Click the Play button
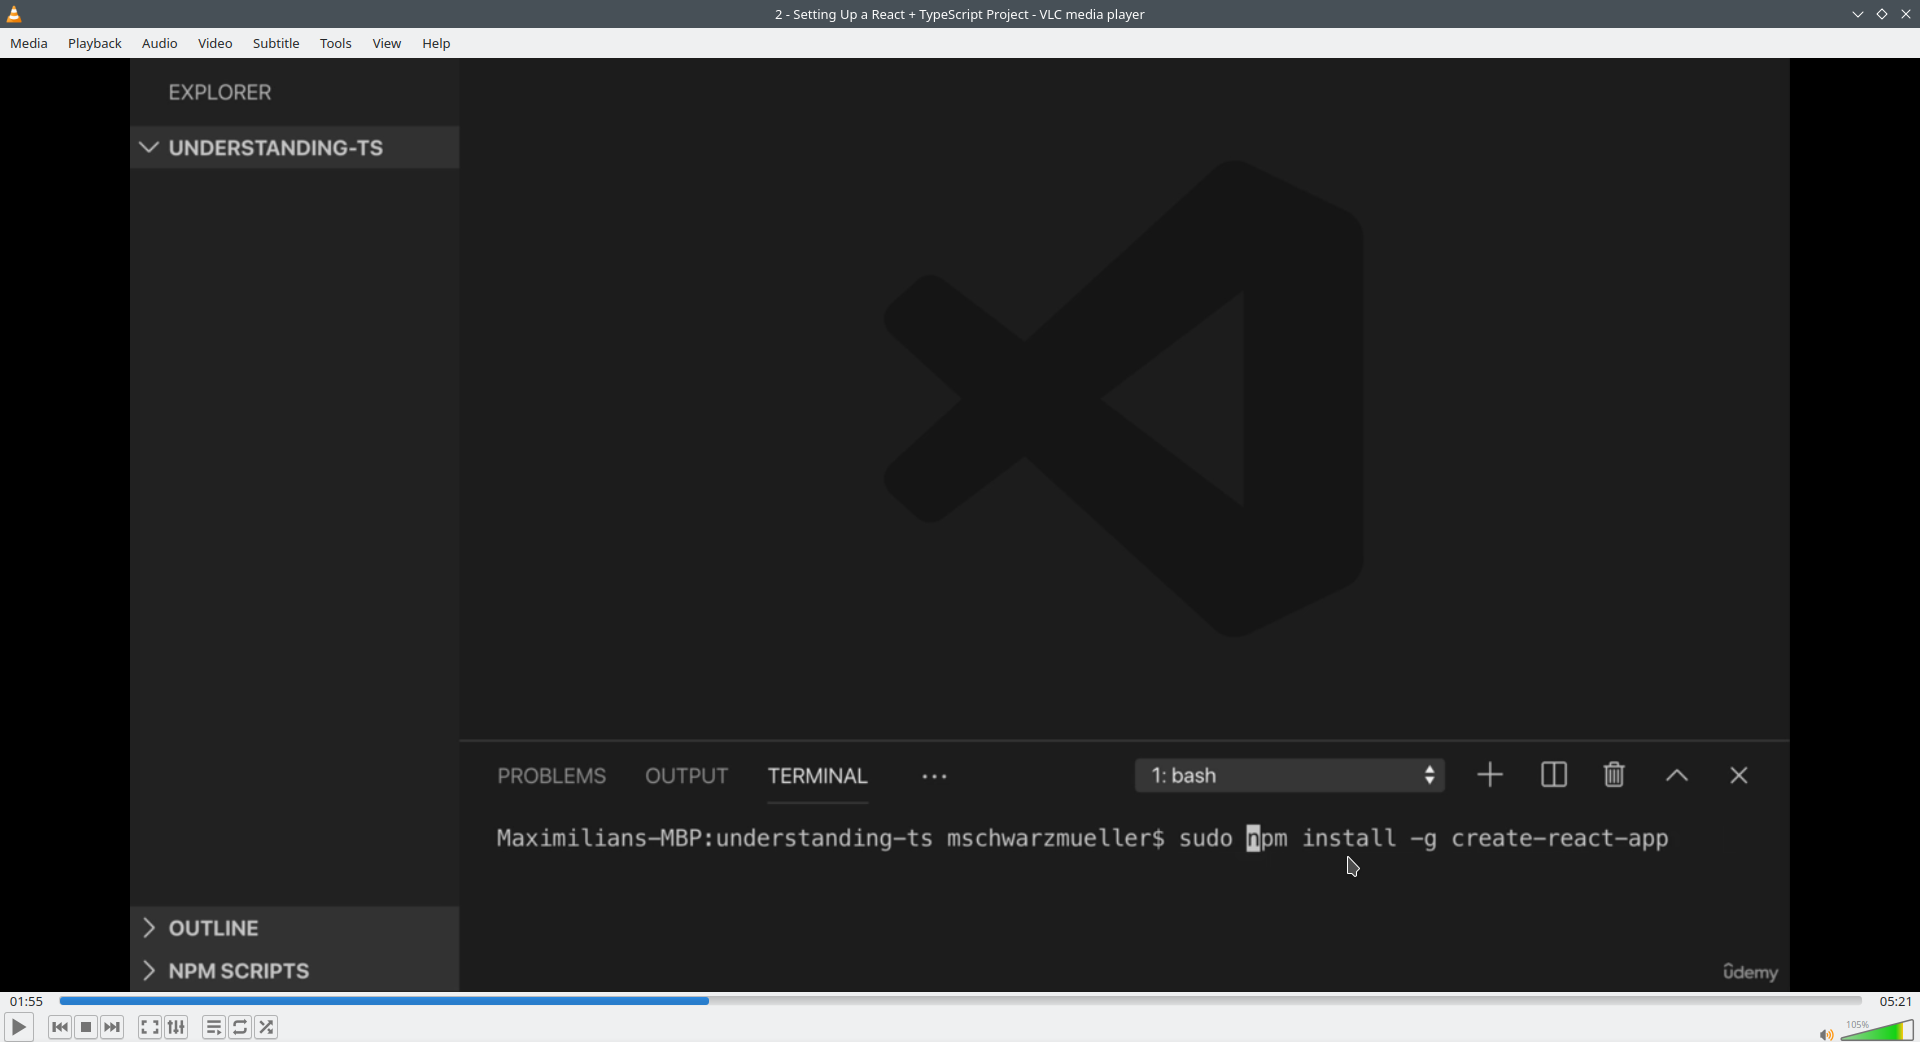The height and width of the screenshot is (1042, 1920). click(19, 1027)
